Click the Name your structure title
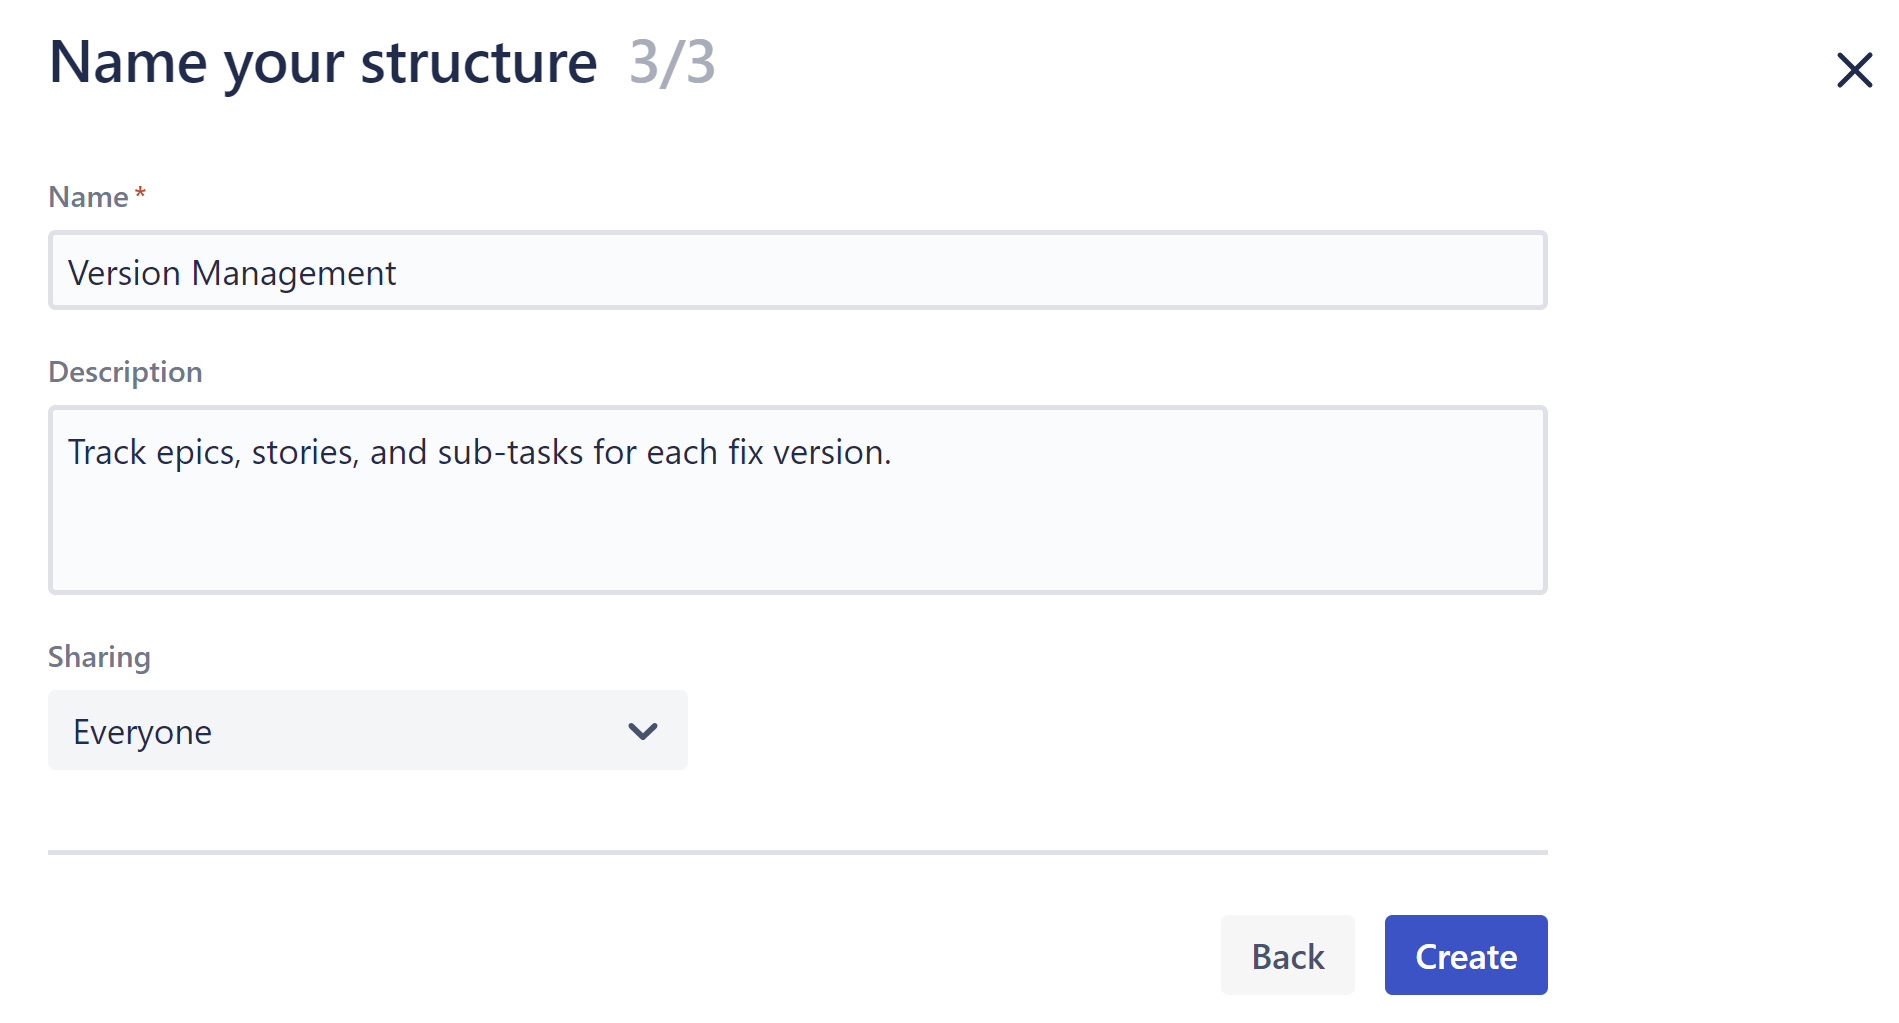Screen dimensions: 1899x1023 [x=322, y=62]
